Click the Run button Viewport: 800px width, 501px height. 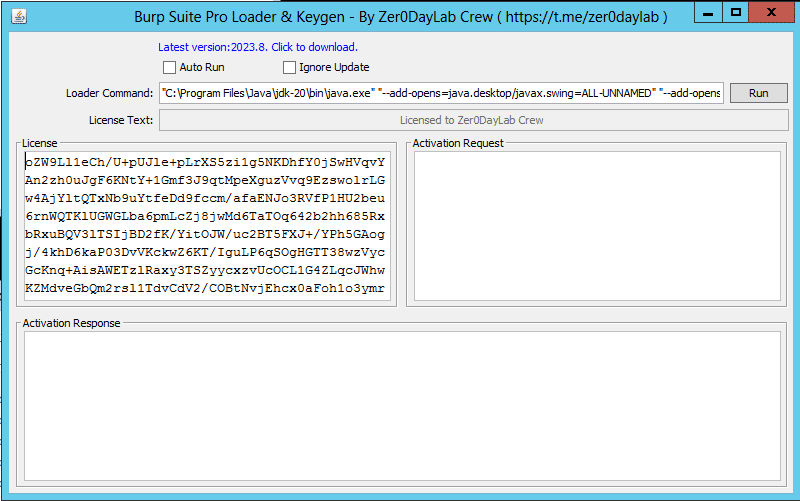point(759,93)
